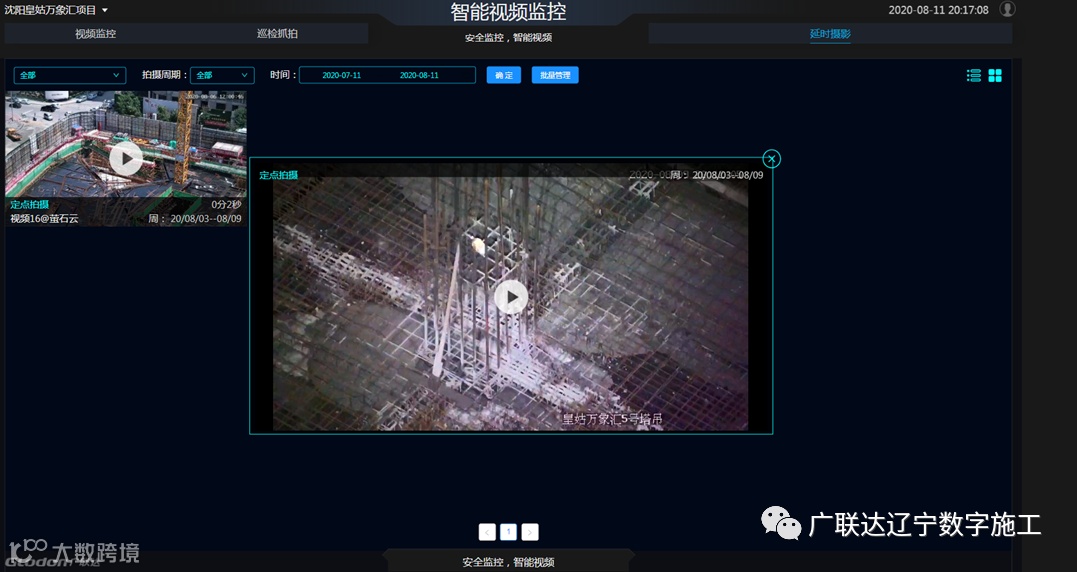Open the 沈阳皇姑万象汇项目 project dropdown
Image resolution: width=1077 pixels, height=572 pixels.
[56, 10]
